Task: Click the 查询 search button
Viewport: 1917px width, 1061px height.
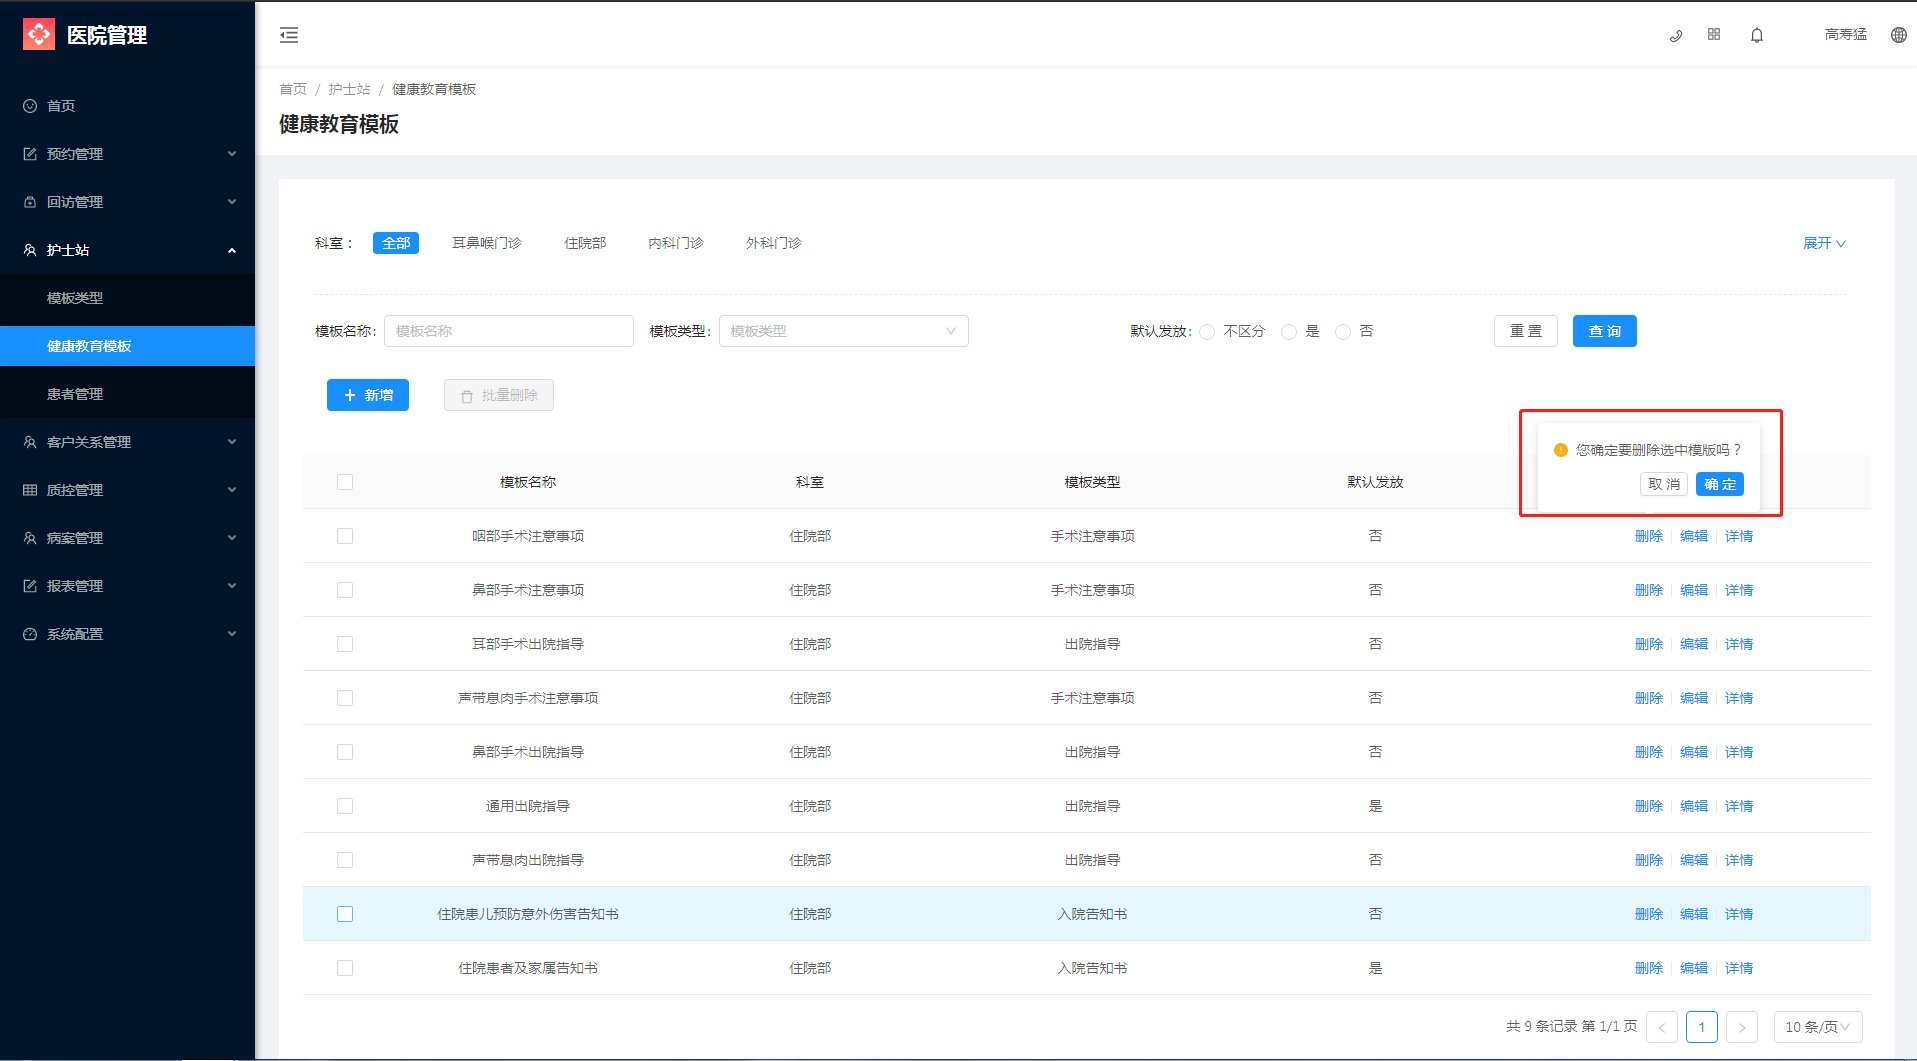Action: click(1605, 331)
